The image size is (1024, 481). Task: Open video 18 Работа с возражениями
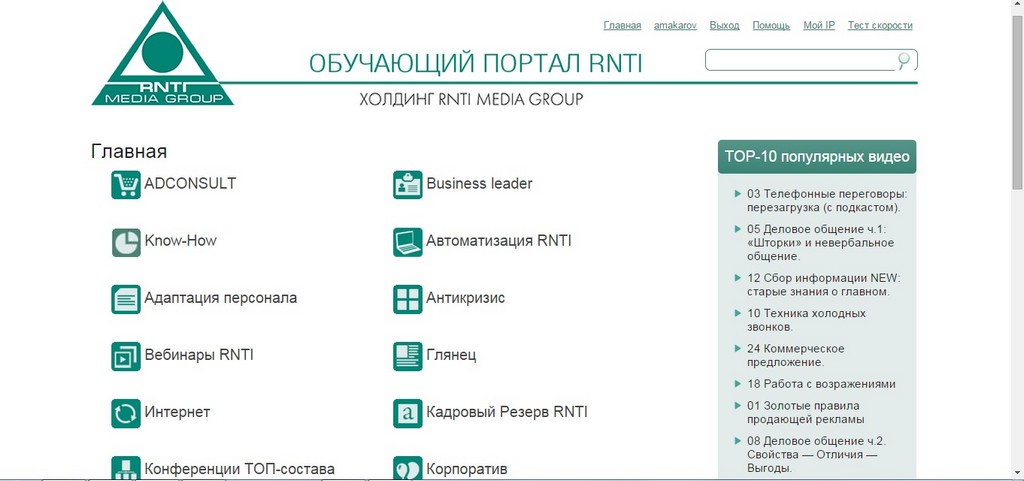pos(821,384)
